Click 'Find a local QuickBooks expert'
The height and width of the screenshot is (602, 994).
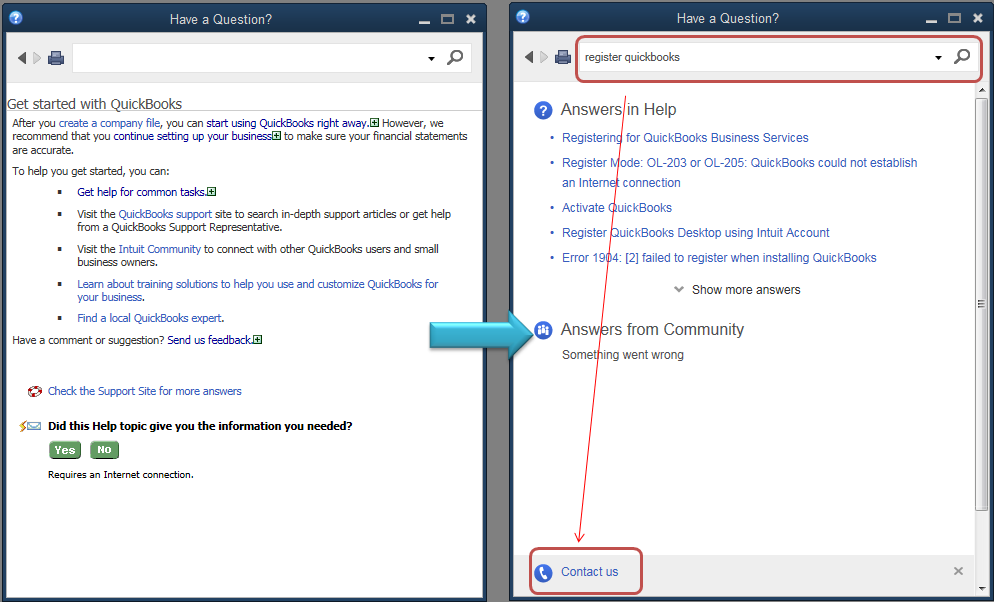click(x=150, y=318)
